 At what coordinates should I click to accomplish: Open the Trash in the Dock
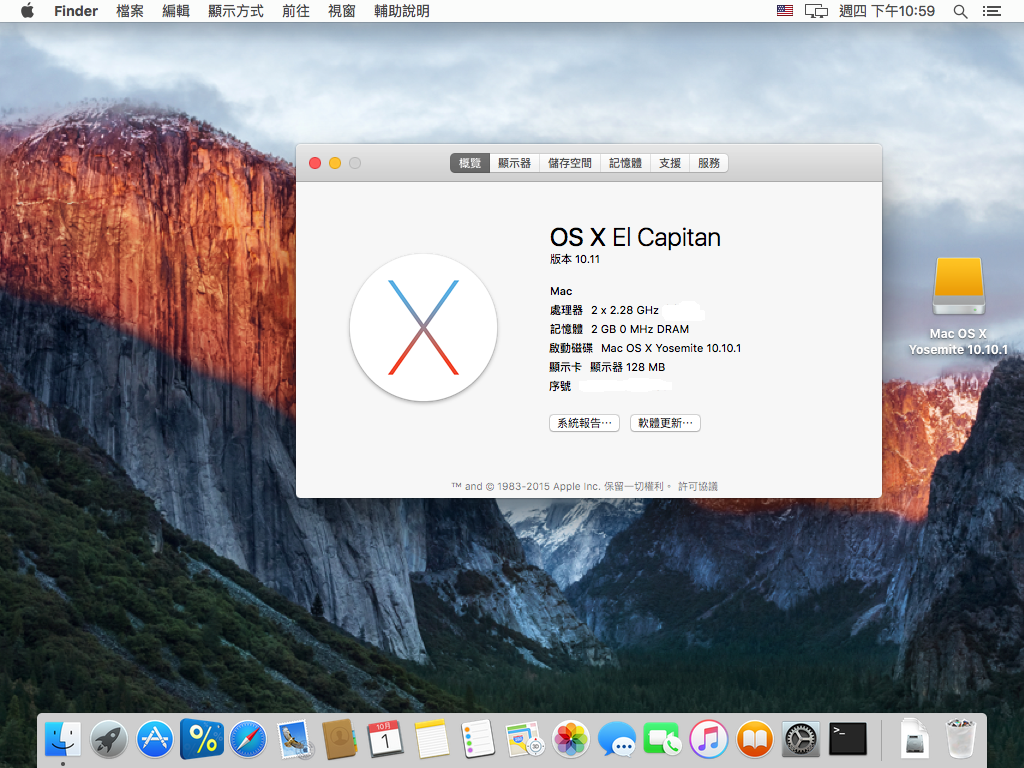point(961,739)
